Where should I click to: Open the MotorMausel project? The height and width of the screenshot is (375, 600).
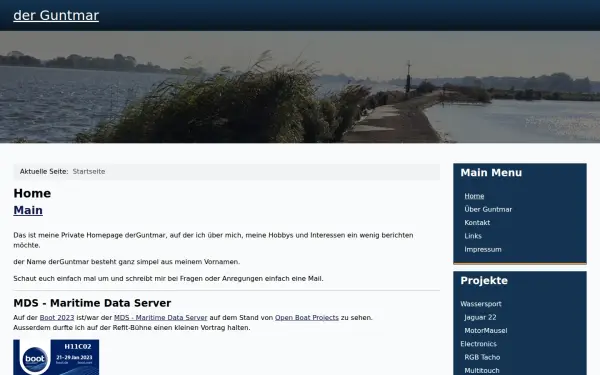[x=486, y=331]
